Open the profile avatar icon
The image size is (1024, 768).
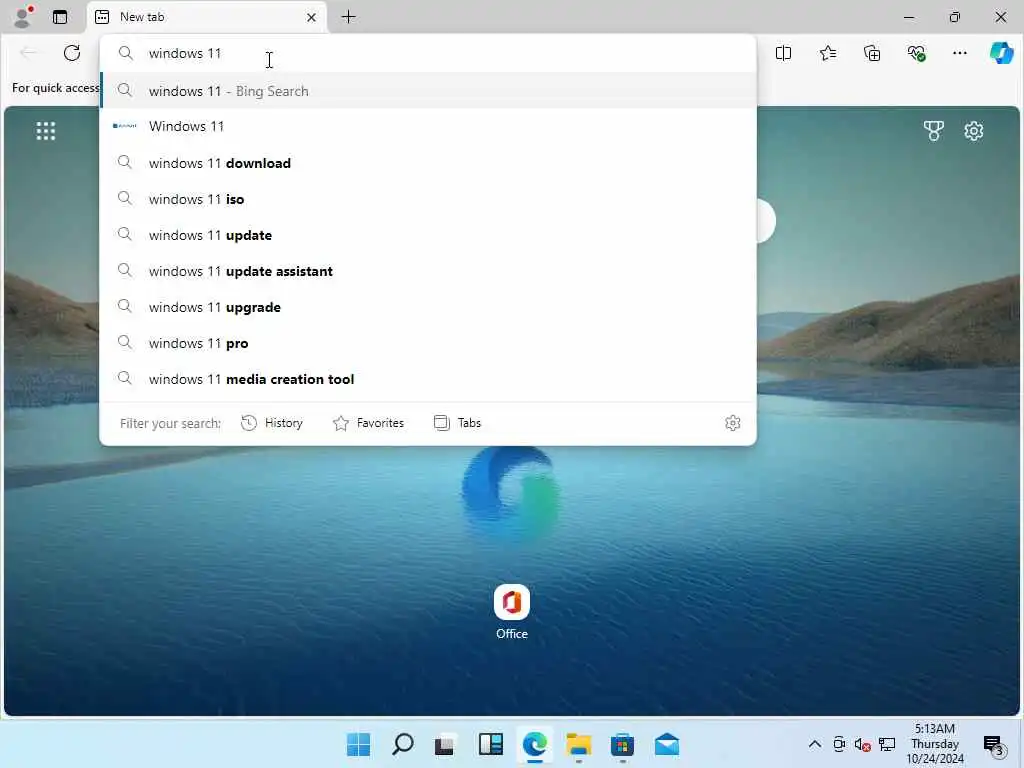23,16
